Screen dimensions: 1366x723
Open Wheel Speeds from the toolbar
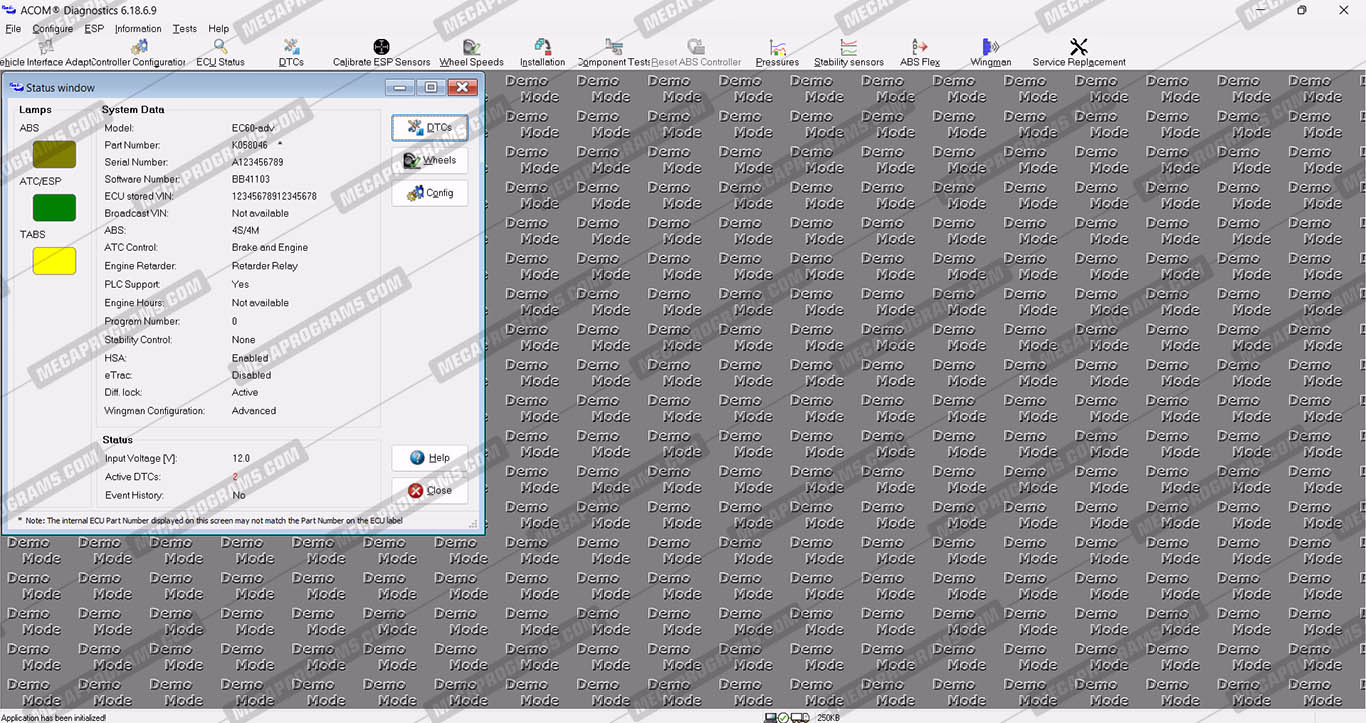click(471, 48)
